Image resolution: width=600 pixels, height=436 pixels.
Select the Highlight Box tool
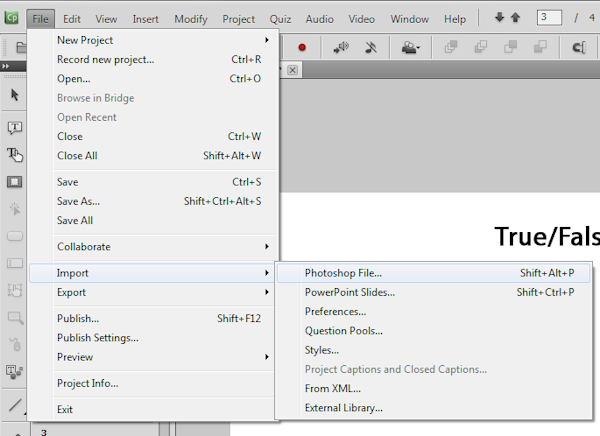[15, 182]
